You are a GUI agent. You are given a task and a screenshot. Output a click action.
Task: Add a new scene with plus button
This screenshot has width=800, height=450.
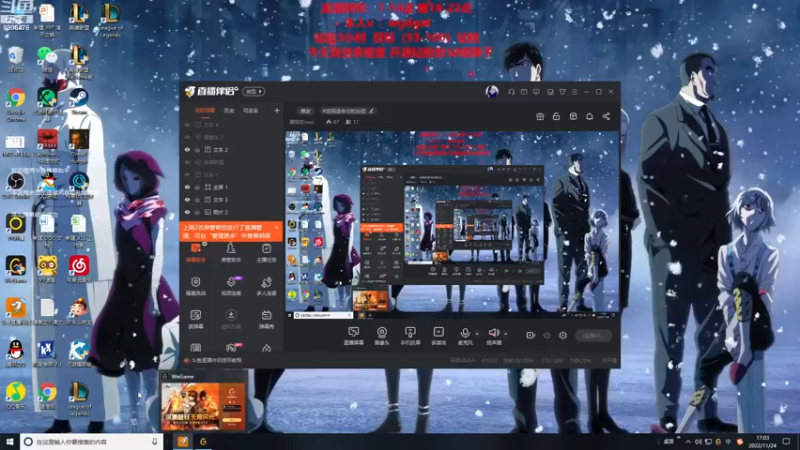(277, 110)
